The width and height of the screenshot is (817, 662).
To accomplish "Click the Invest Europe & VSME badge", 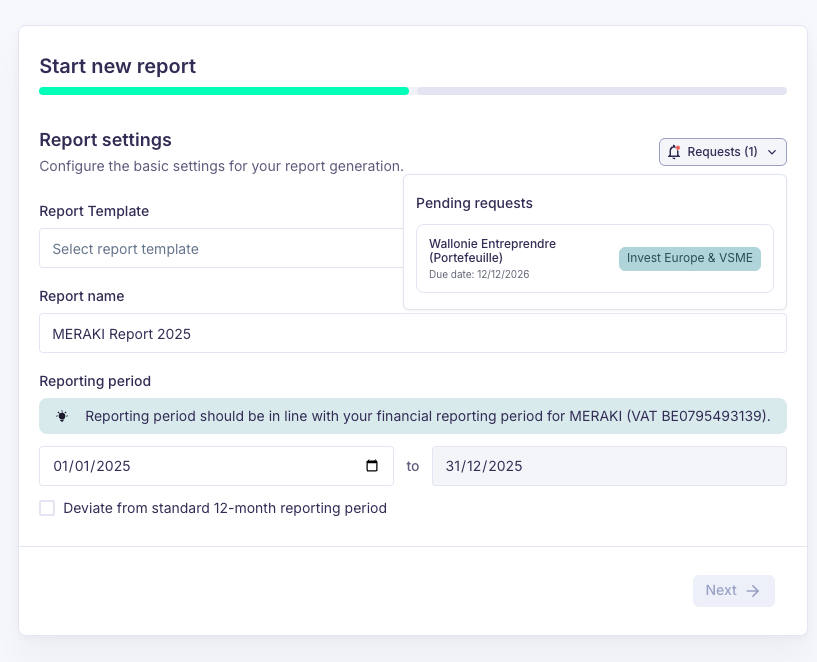I will (689, 258).
